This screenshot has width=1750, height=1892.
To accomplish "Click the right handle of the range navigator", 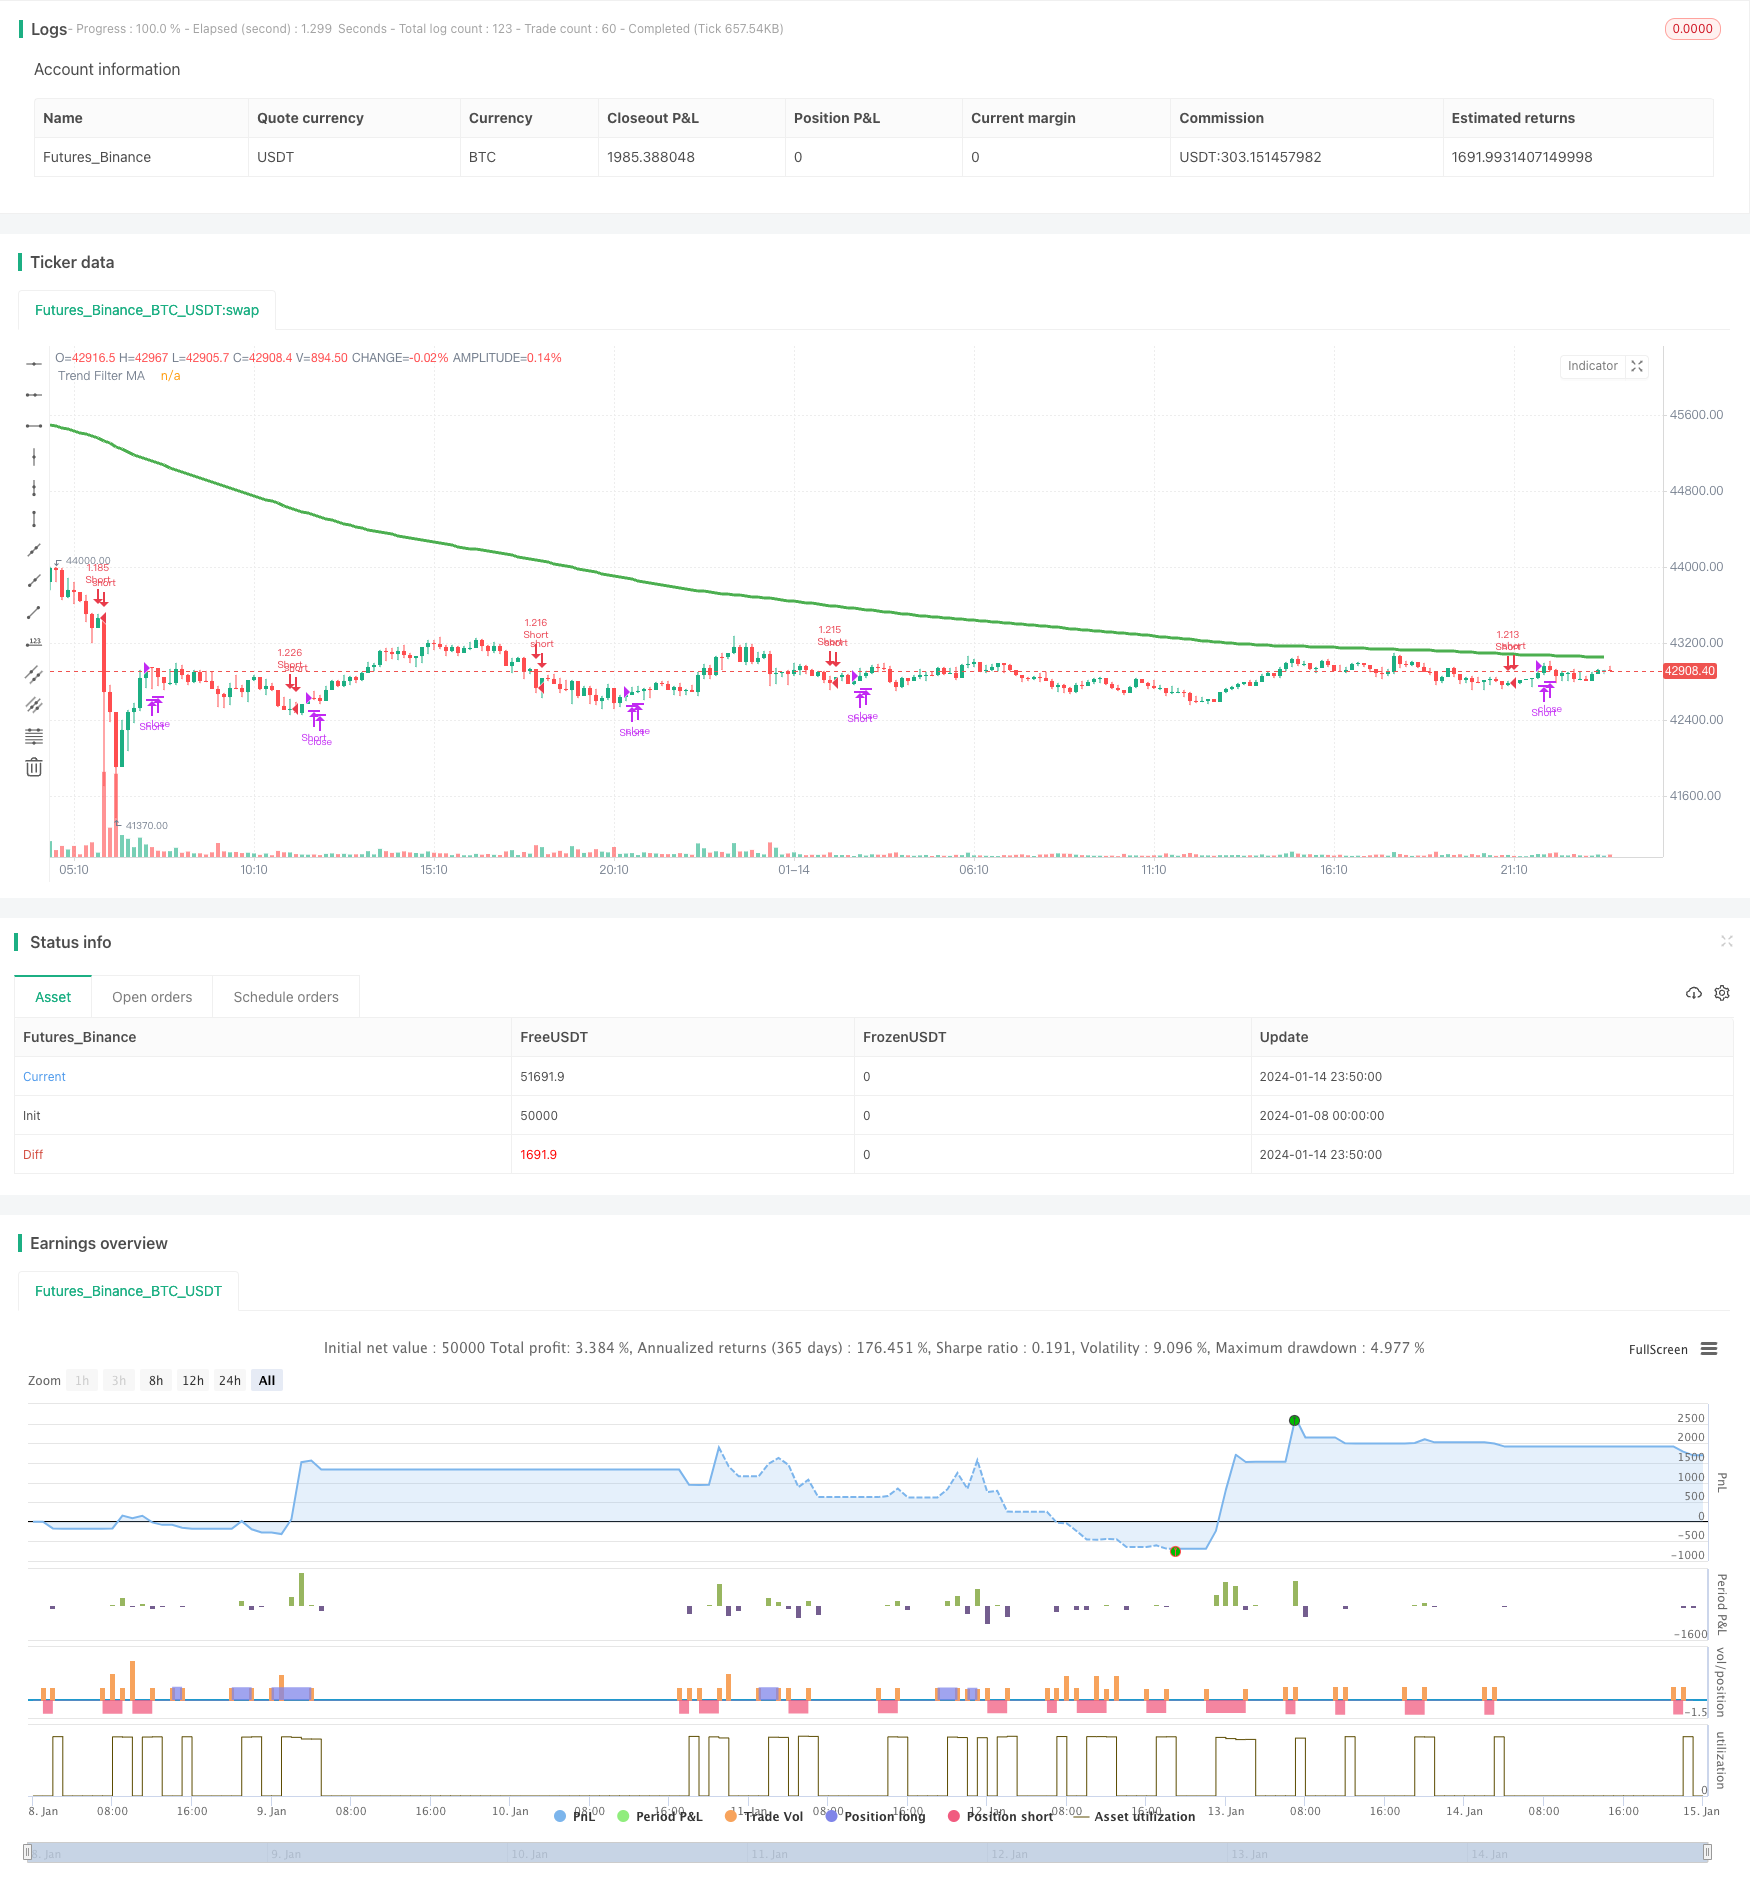I will 1707,1852.
